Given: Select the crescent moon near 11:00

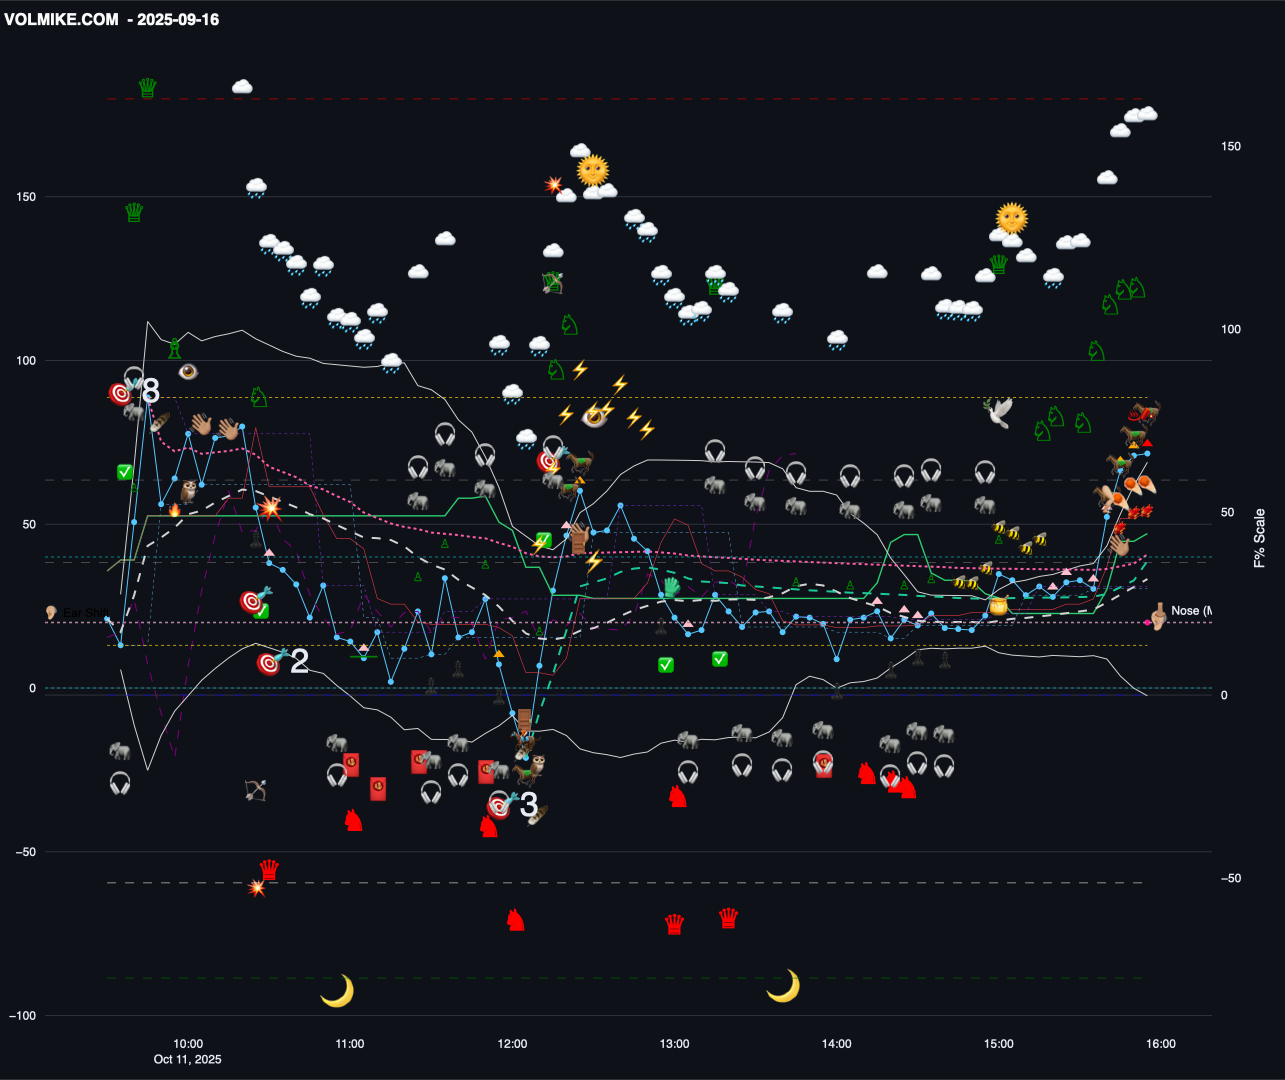Looking at the screenshot, I should point(337,991).
